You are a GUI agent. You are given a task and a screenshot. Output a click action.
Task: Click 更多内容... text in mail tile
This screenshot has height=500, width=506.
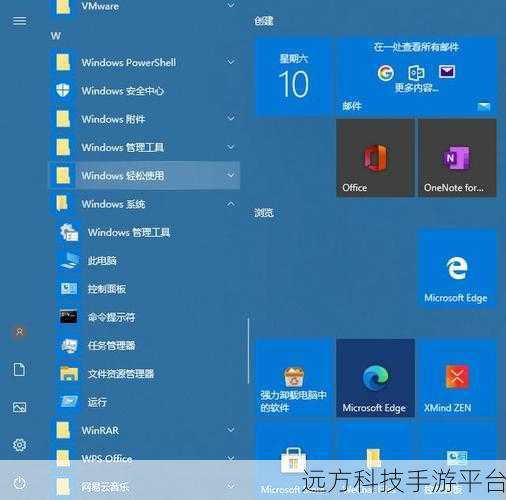tap(417, 88)
